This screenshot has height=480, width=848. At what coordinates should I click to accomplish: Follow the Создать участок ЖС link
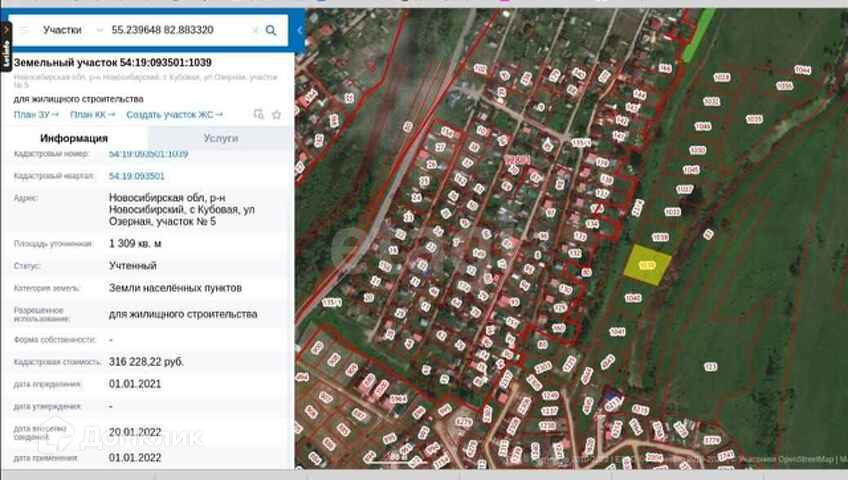175,115
